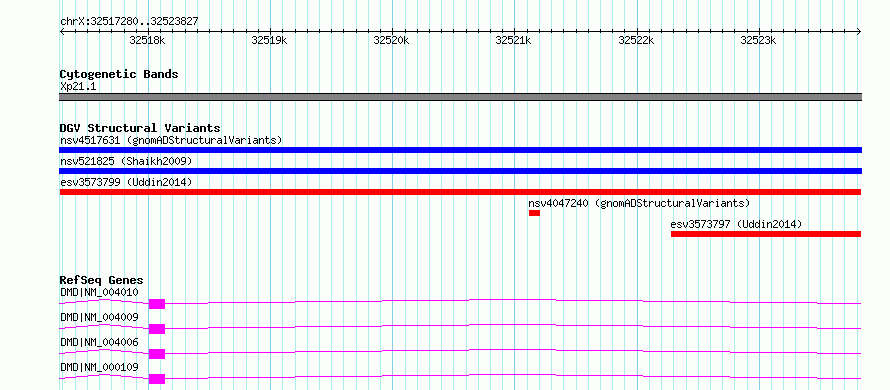Image resolution: width=890 pixels, height=390 pixels.
Task: Click the esv3573799 Uddin2014 red bar
Action: pos(460,192)
